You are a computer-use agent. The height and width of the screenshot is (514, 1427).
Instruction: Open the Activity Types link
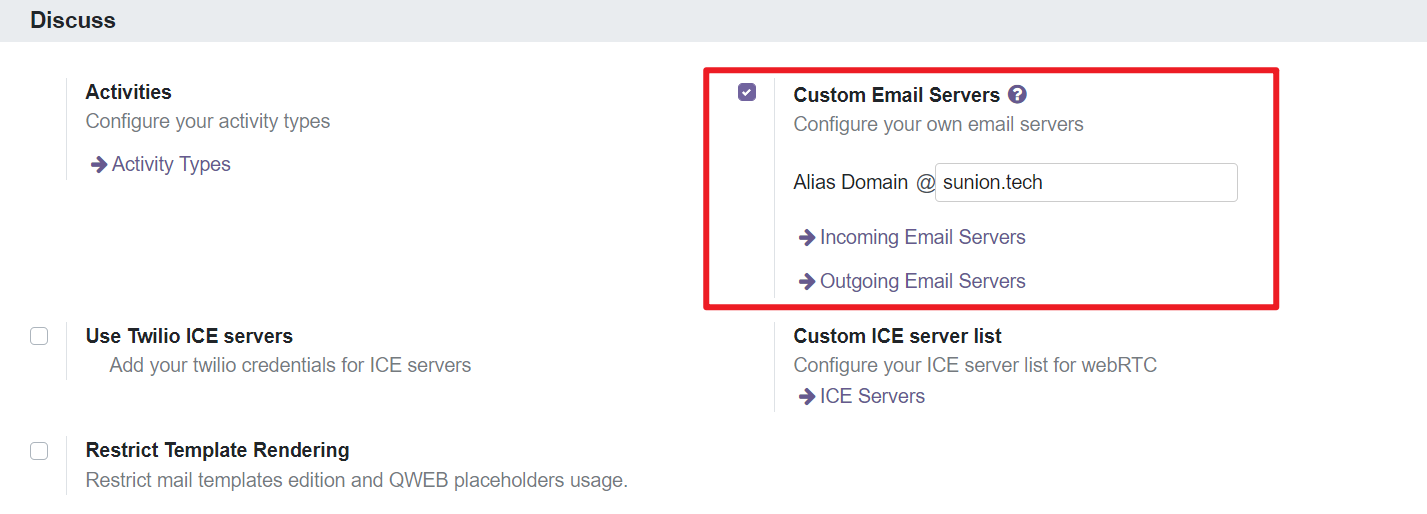click(x=171, y=164)
